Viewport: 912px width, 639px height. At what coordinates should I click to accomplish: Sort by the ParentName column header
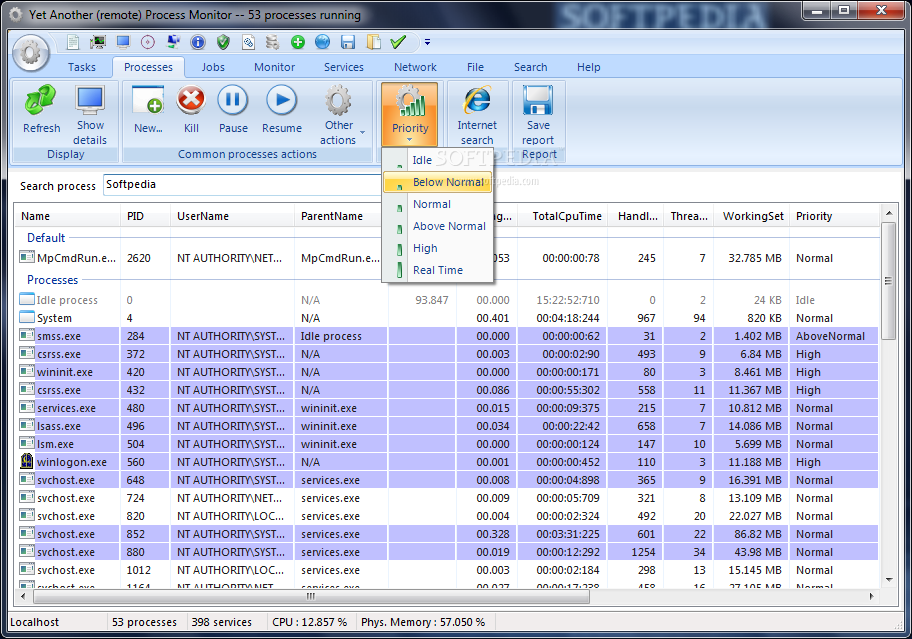point(341,216)
